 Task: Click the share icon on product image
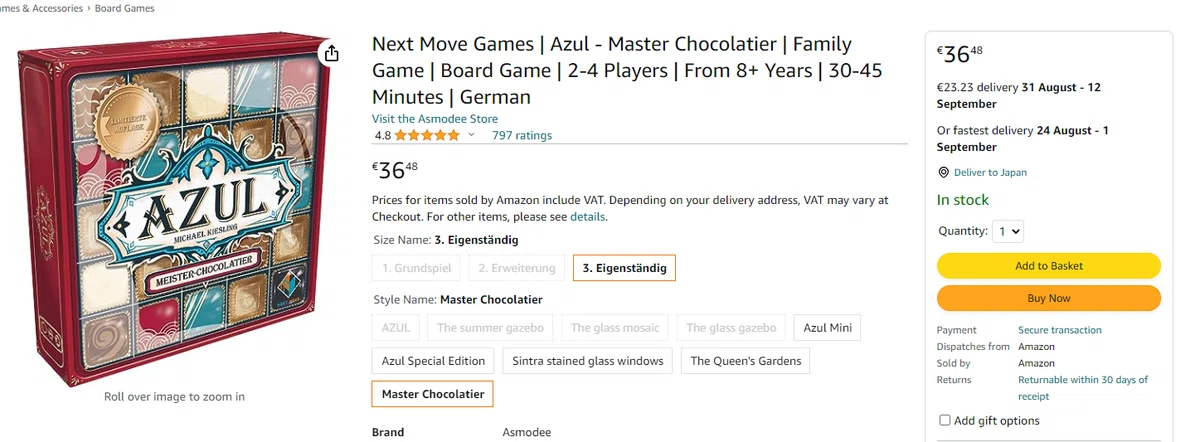click(332, 53)
